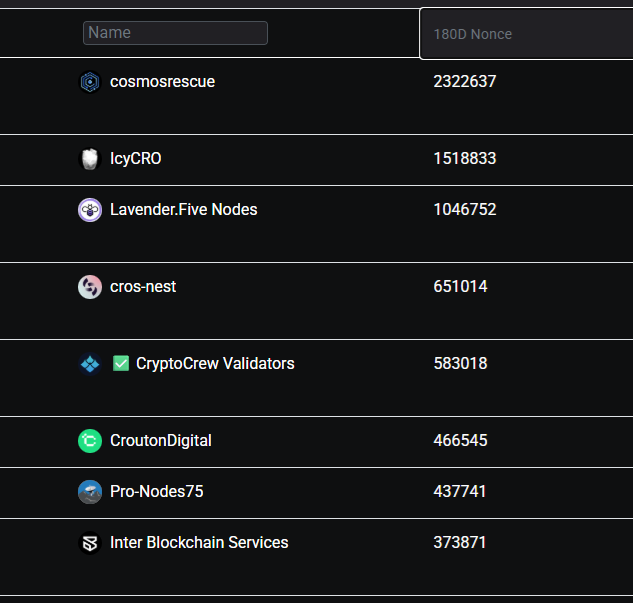Click the cosmosrescue validator logo icon
This screenshot has width=633, height=603.
click(x=90, y=82)
